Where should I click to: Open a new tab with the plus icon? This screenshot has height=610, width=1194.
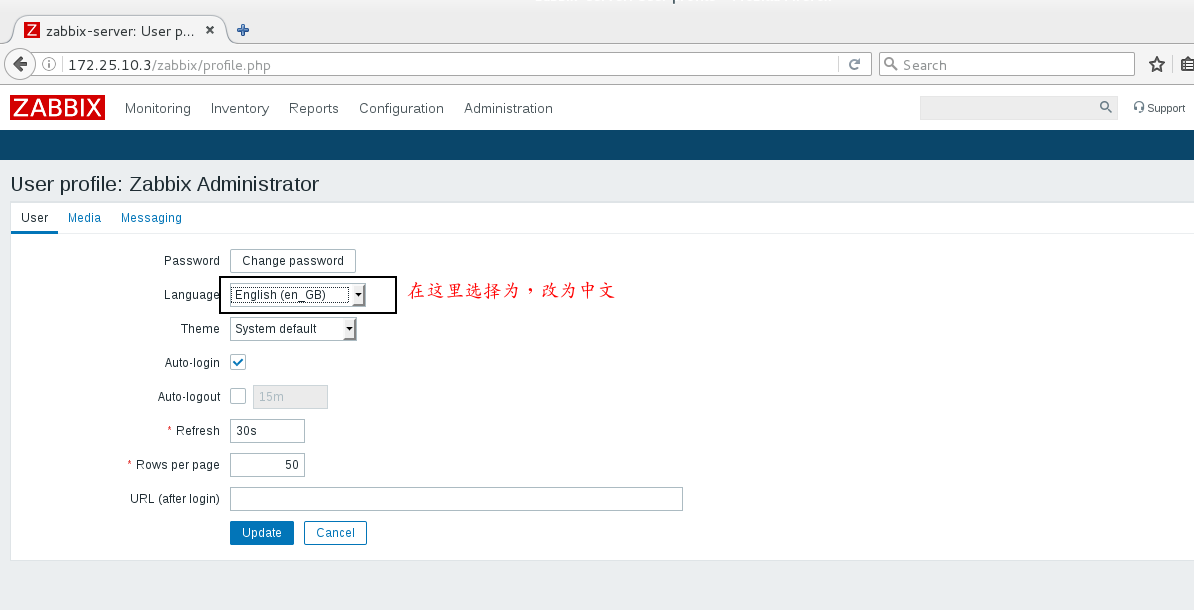click(x=243, y=30)
